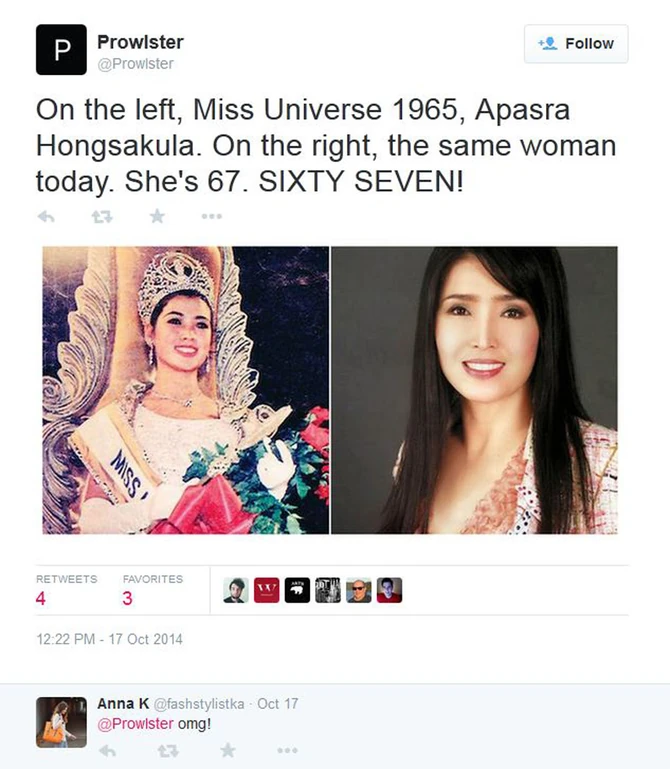
Task: Favorite Anna K's omg reply
Action: point(228,750)
